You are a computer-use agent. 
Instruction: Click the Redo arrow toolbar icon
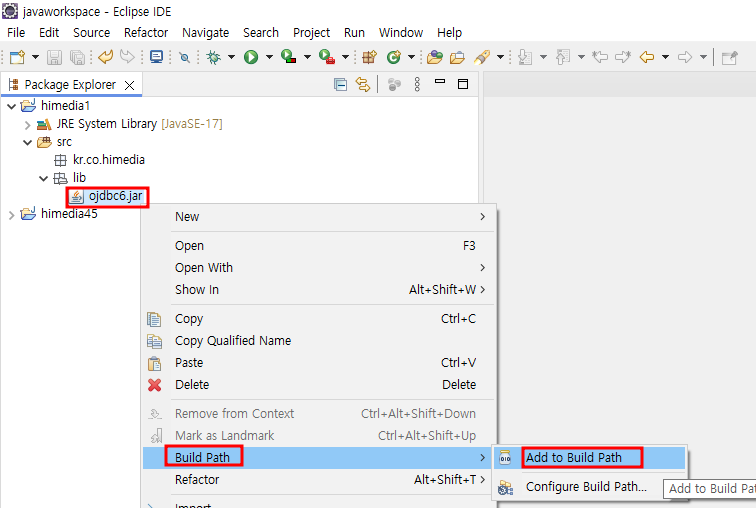[x=127, y=57]
